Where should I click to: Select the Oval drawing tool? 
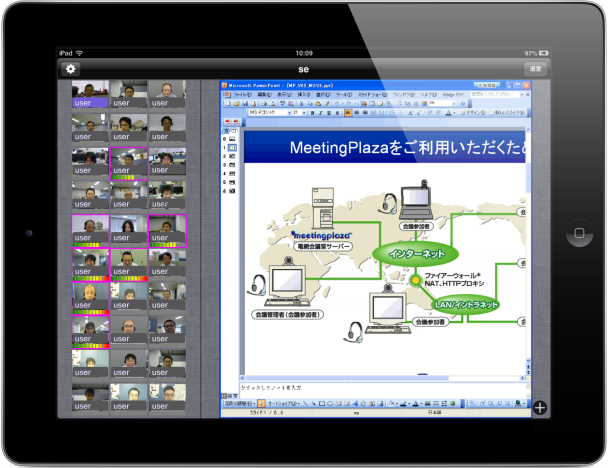330,403
